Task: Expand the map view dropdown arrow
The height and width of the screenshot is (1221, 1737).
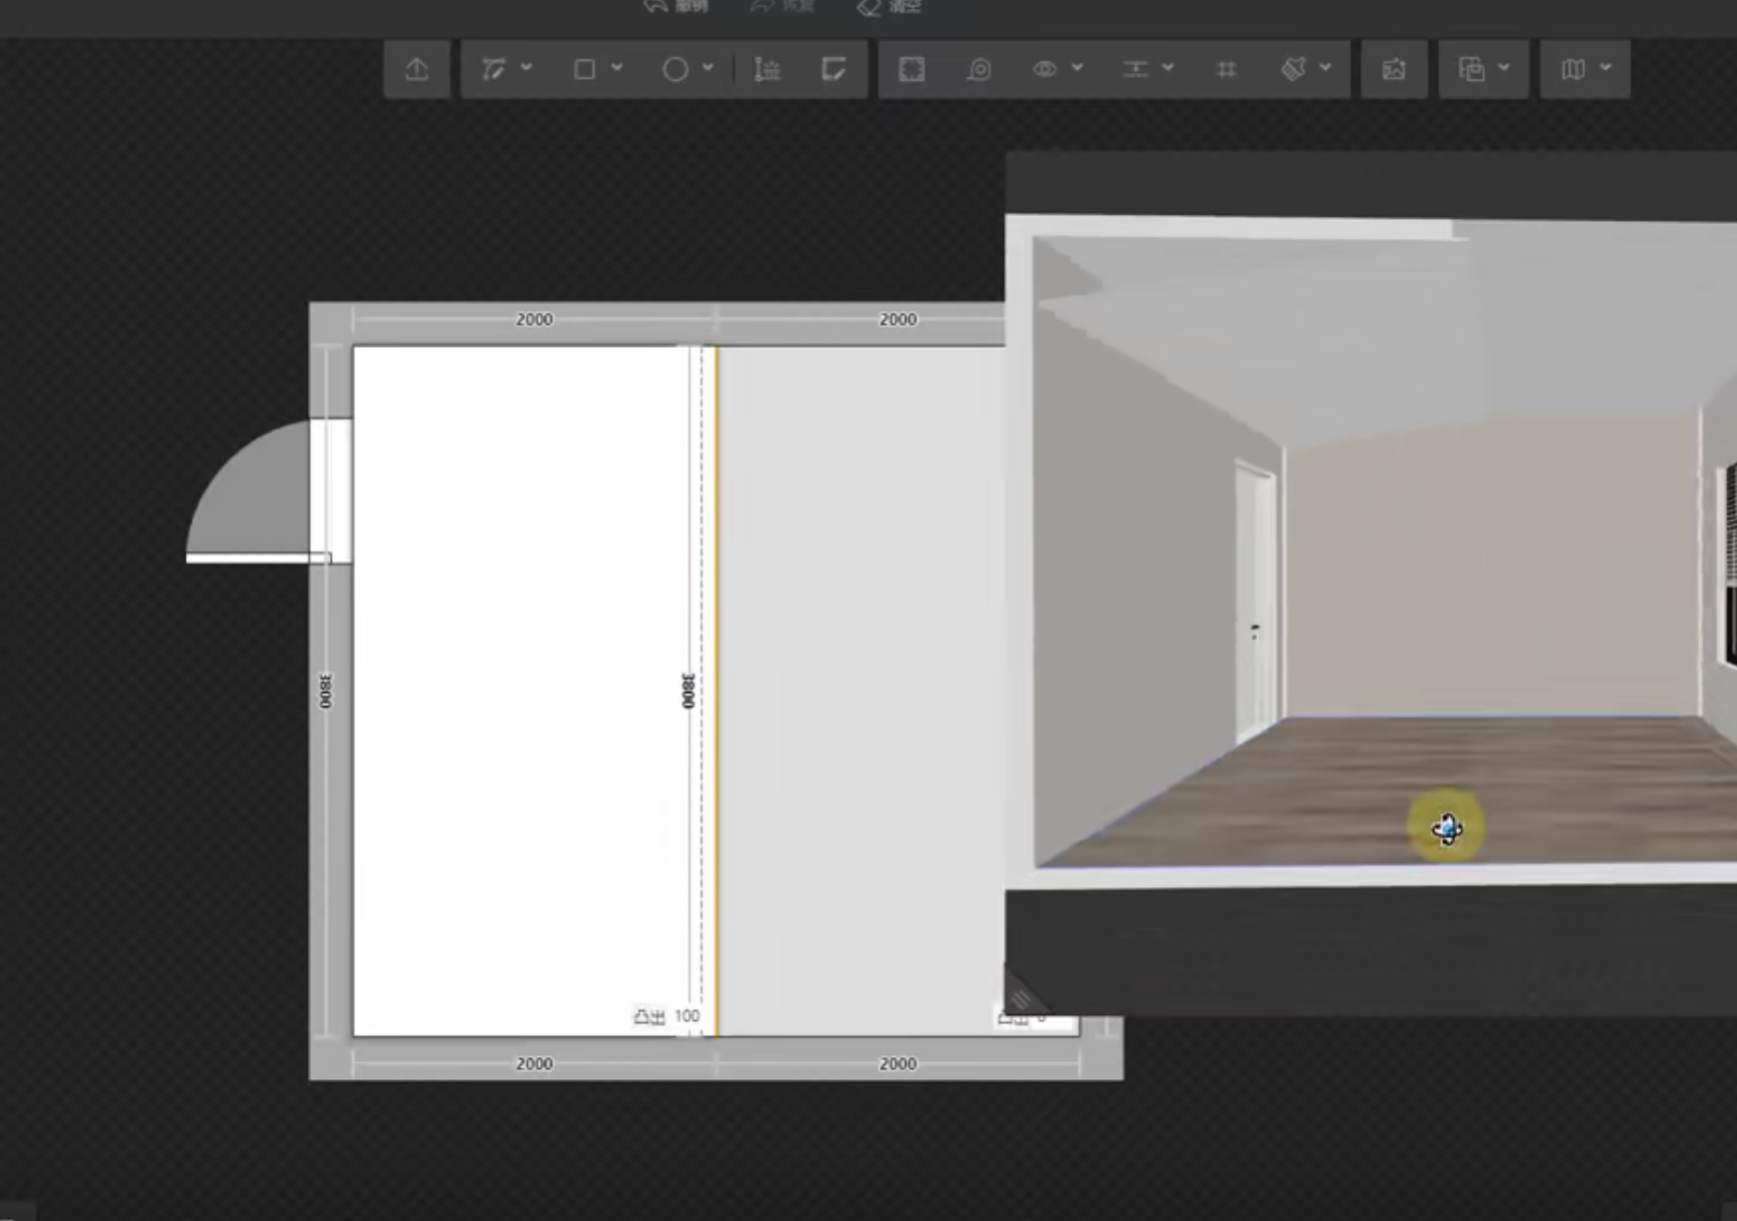Action: click(1606, 68)
